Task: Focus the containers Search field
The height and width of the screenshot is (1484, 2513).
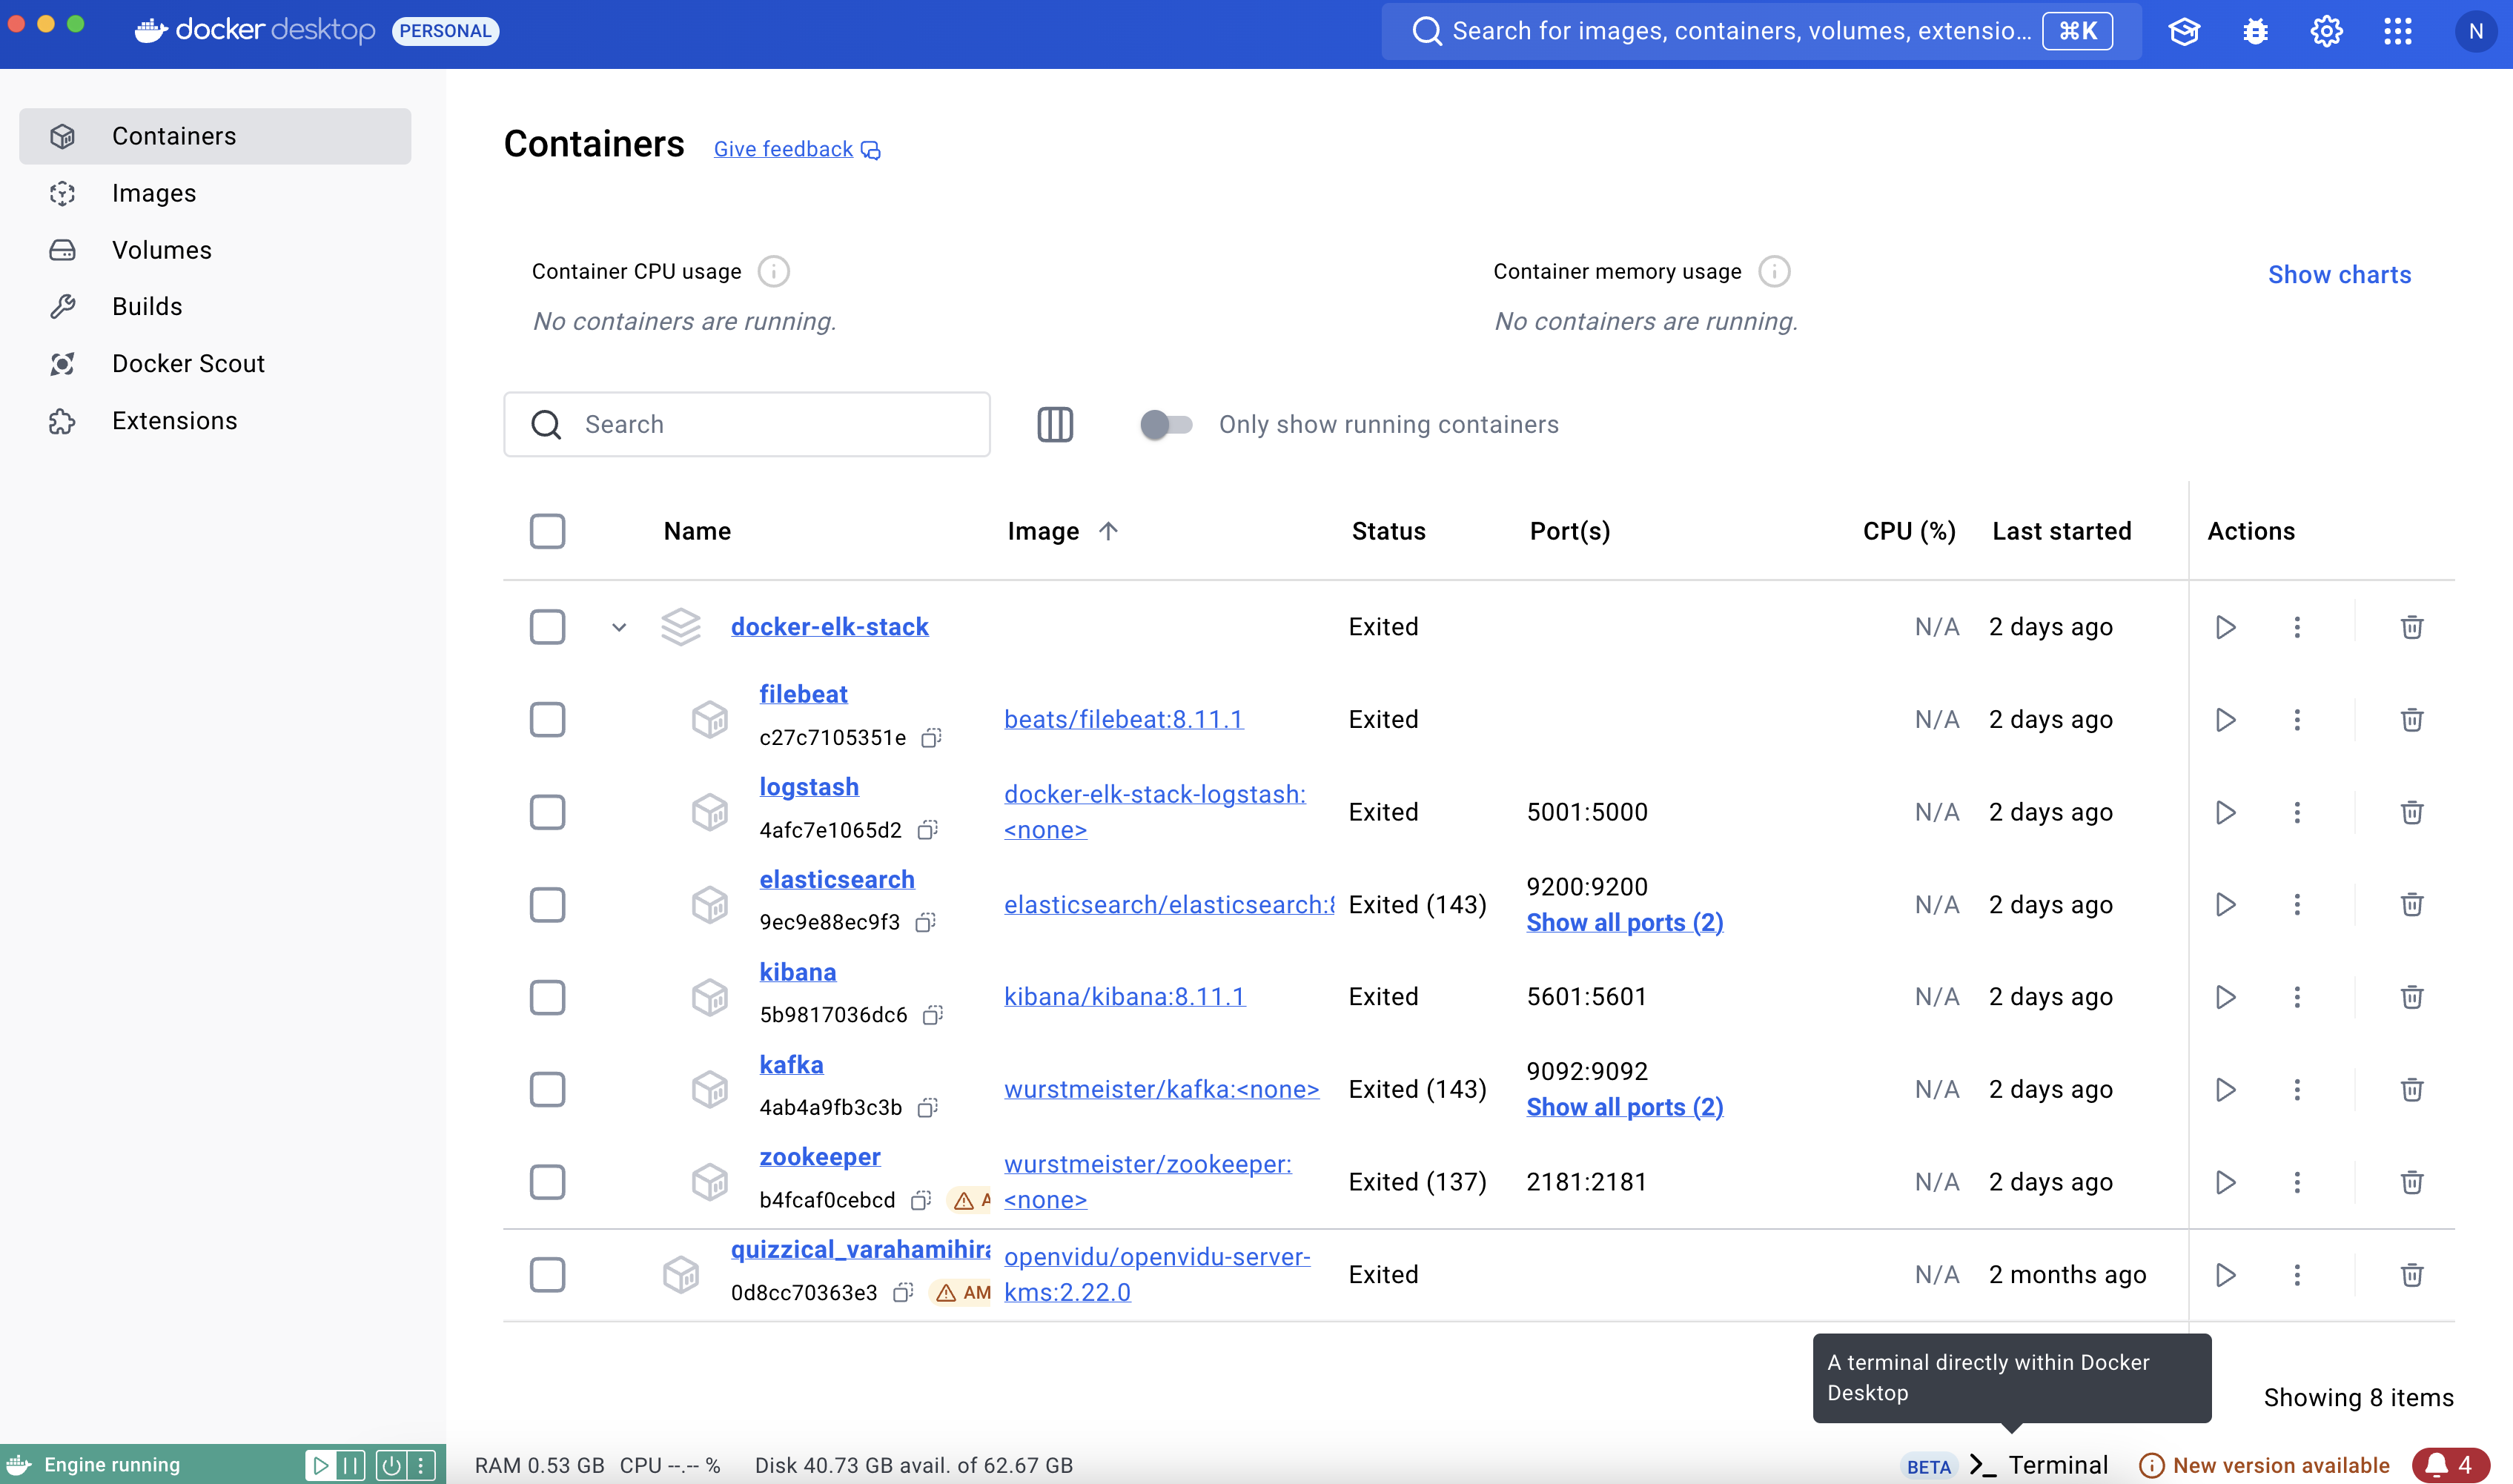Action: [770, 425]
